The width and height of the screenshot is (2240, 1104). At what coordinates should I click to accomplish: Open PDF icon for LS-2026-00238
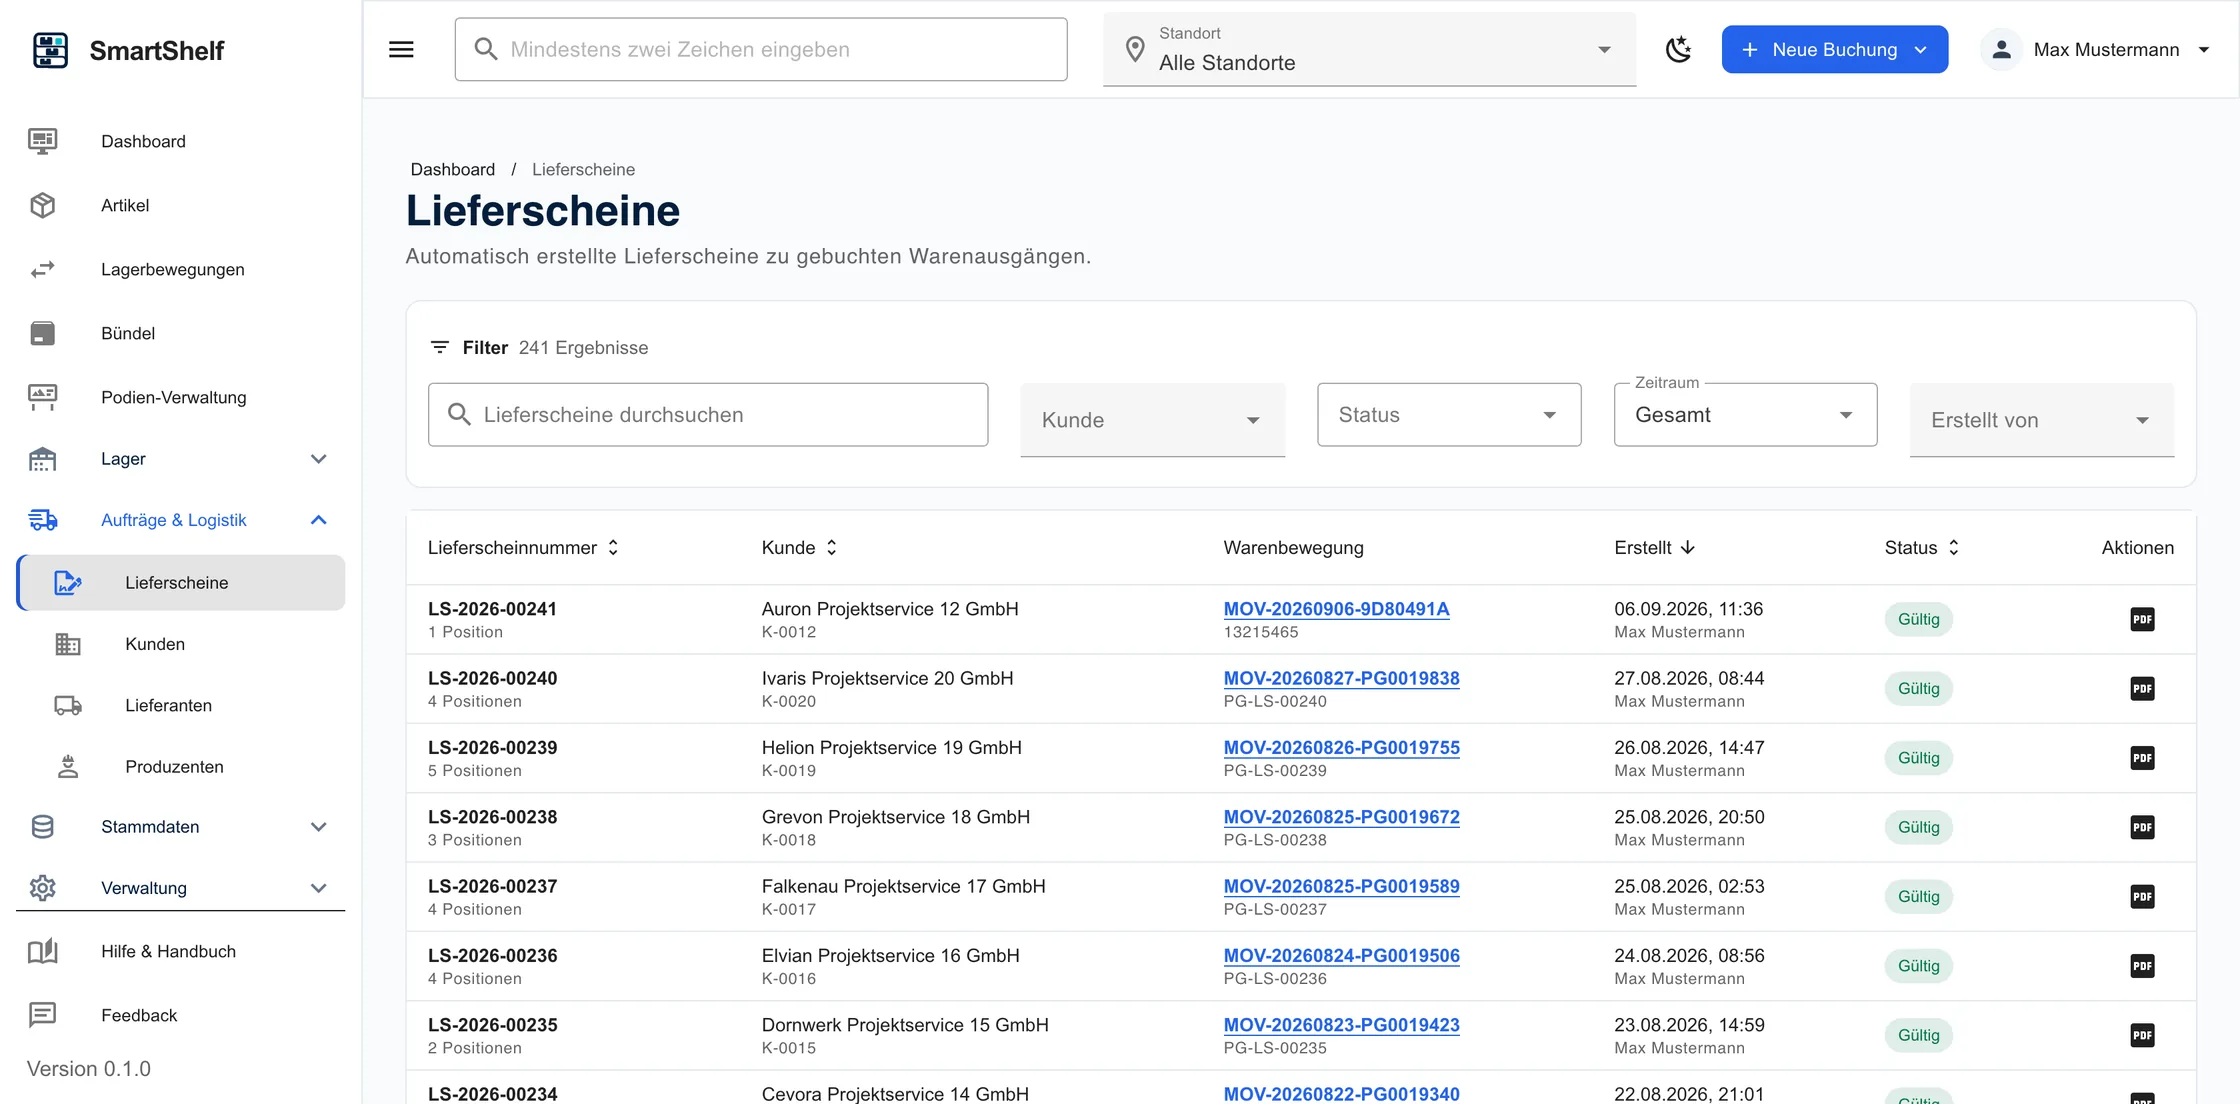point(2142,827)
